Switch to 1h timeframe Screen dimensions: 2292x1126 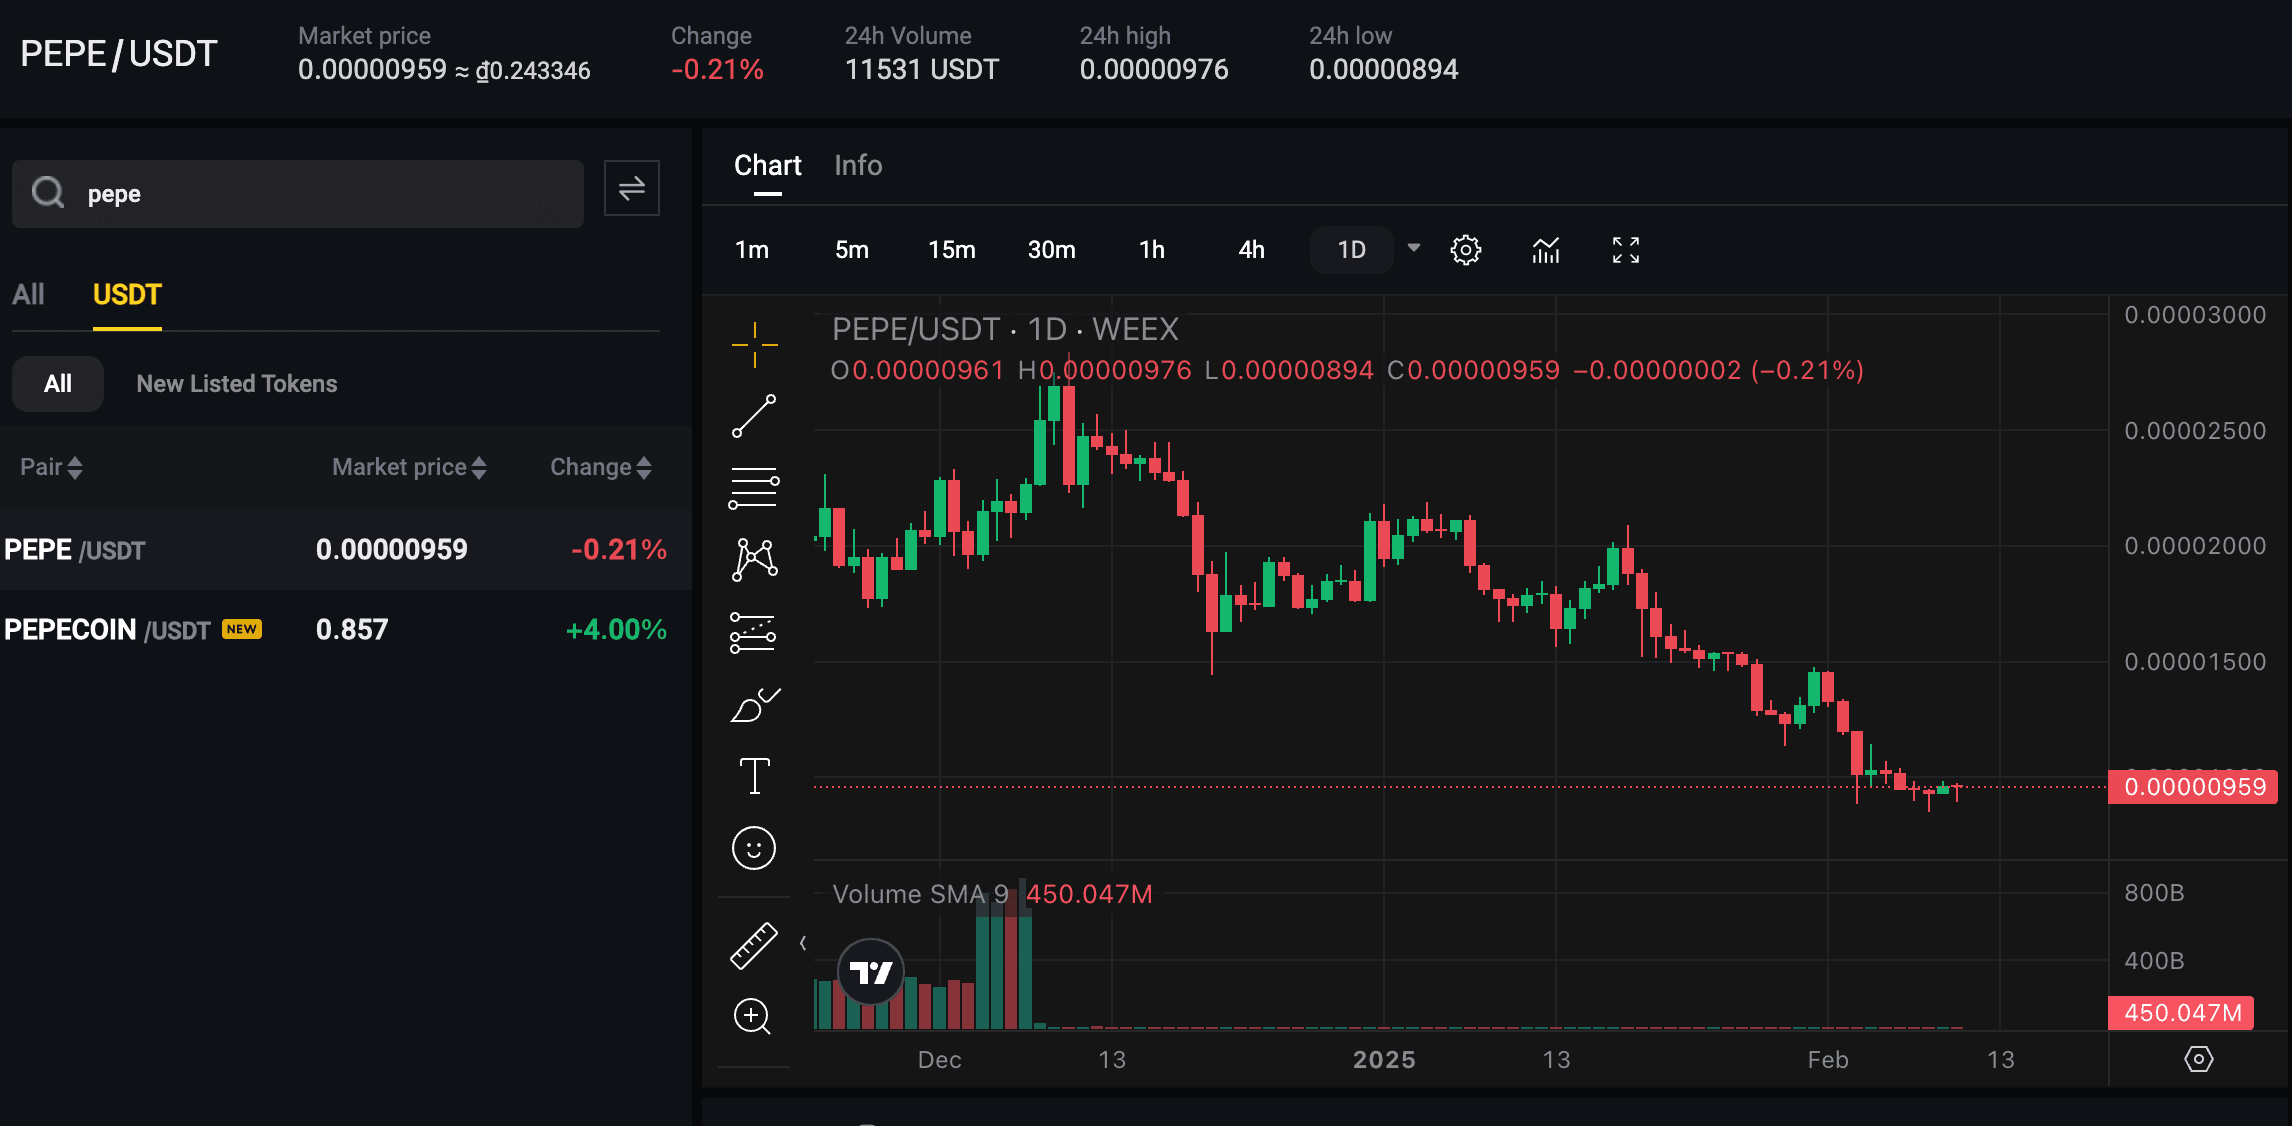(x=1152, y=250)
